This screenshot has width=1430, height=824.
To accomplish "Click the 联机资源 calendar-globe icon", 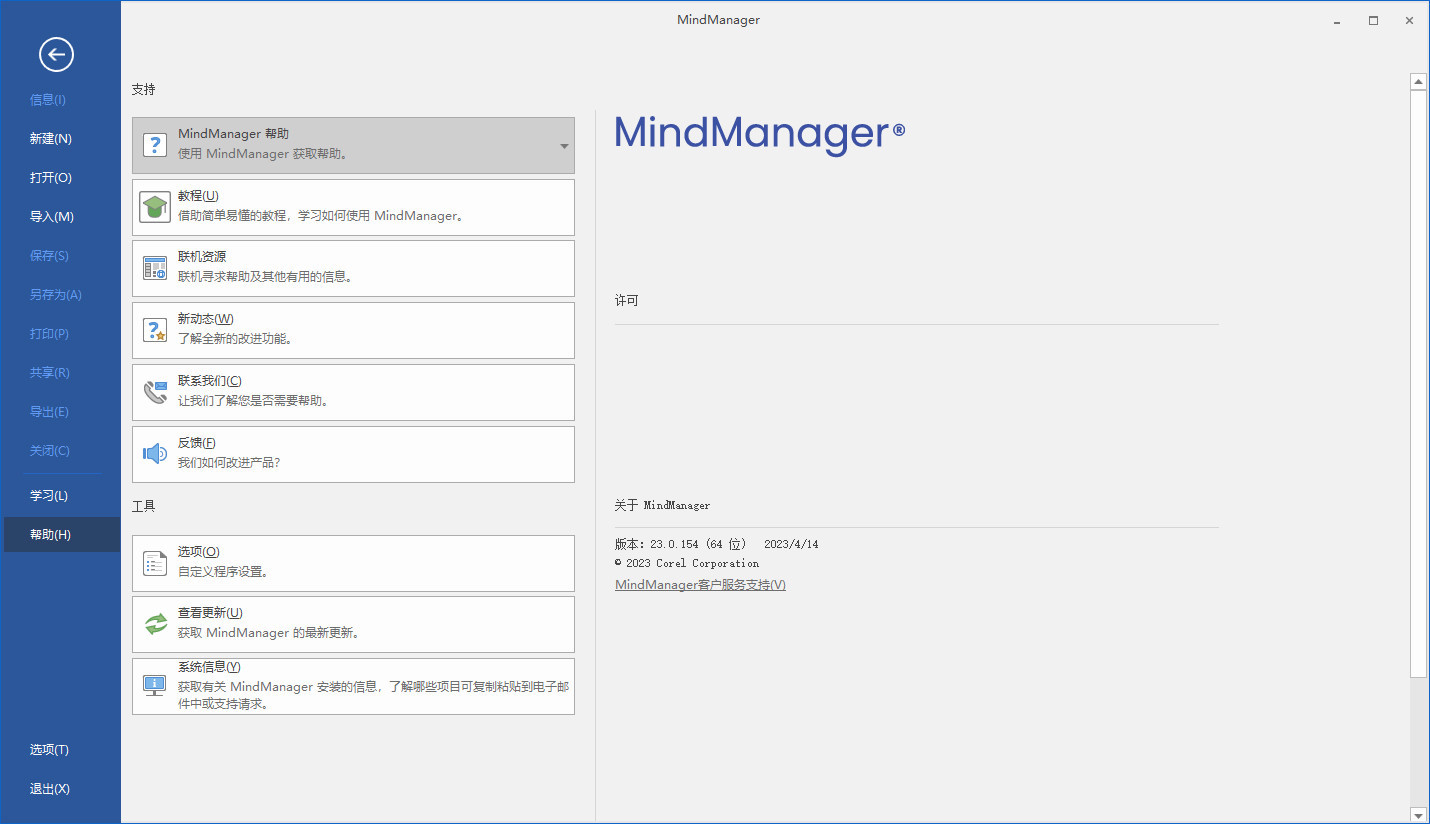I will (154, 268).
